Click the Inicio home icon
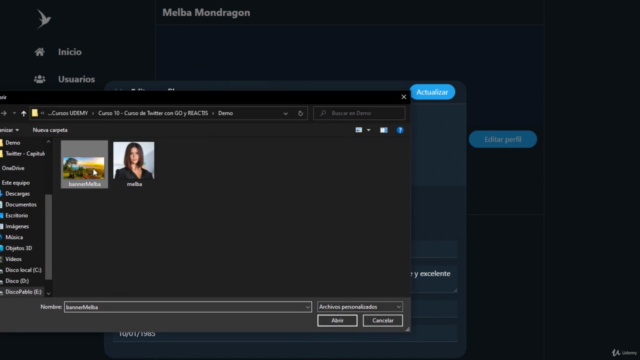640x360 pixels. point(40,52)
